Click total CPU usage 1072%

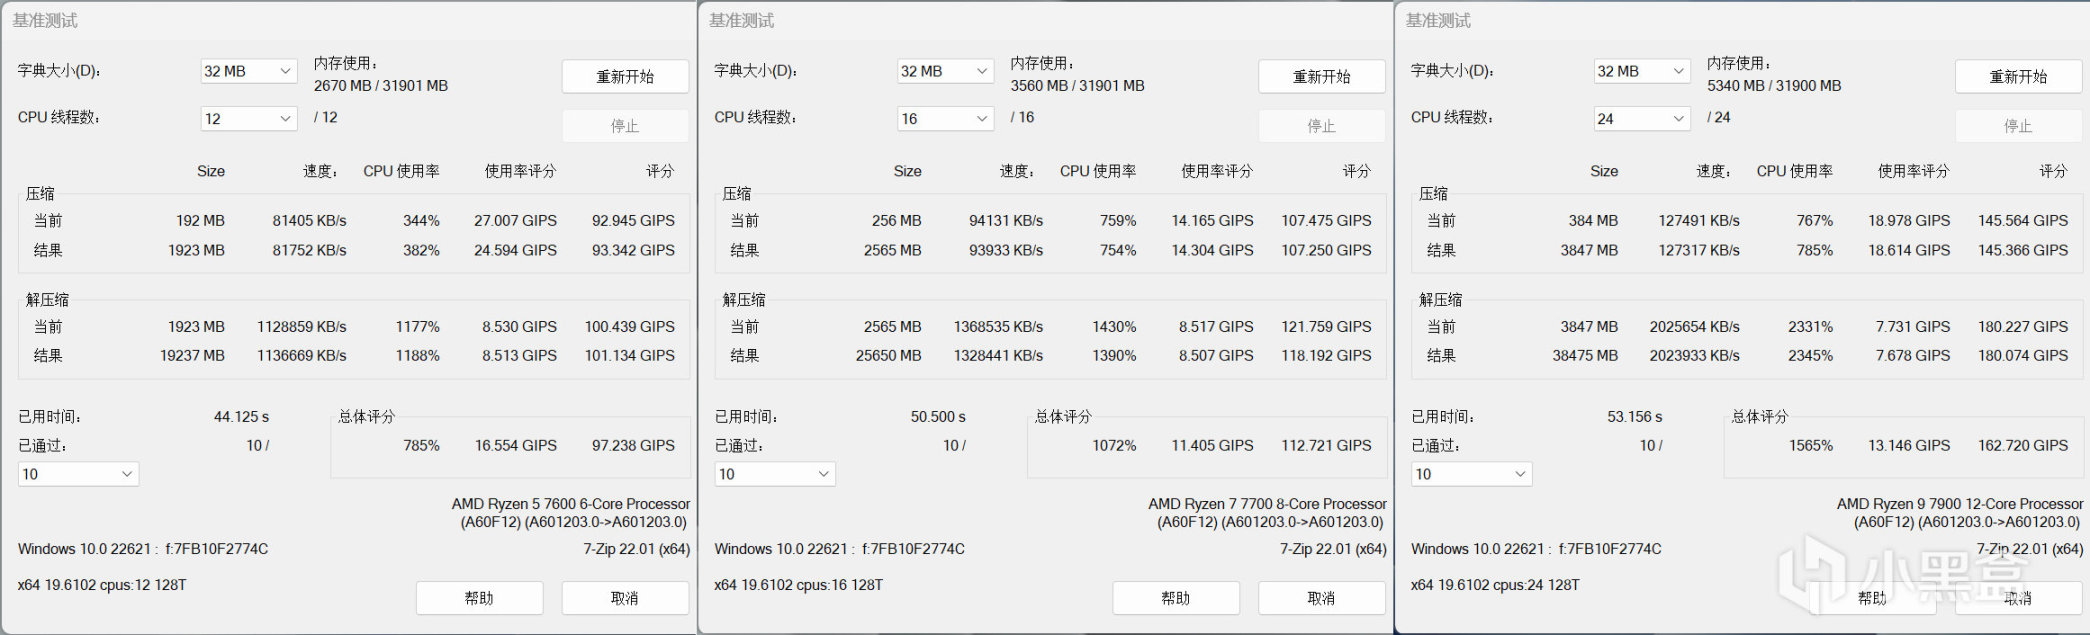(x=1114, y=445)
